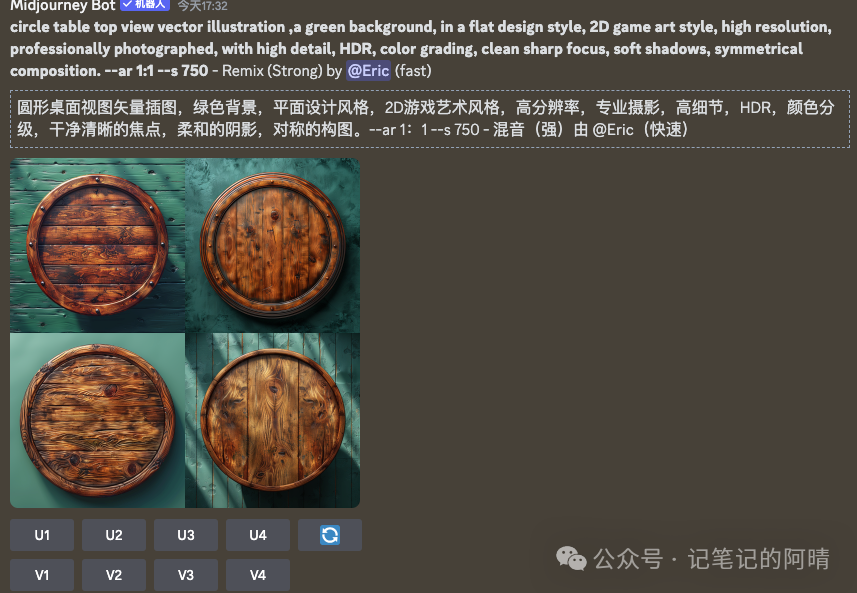
Task: Open bottom-right table with striped shadows
Action: point(273,420)
